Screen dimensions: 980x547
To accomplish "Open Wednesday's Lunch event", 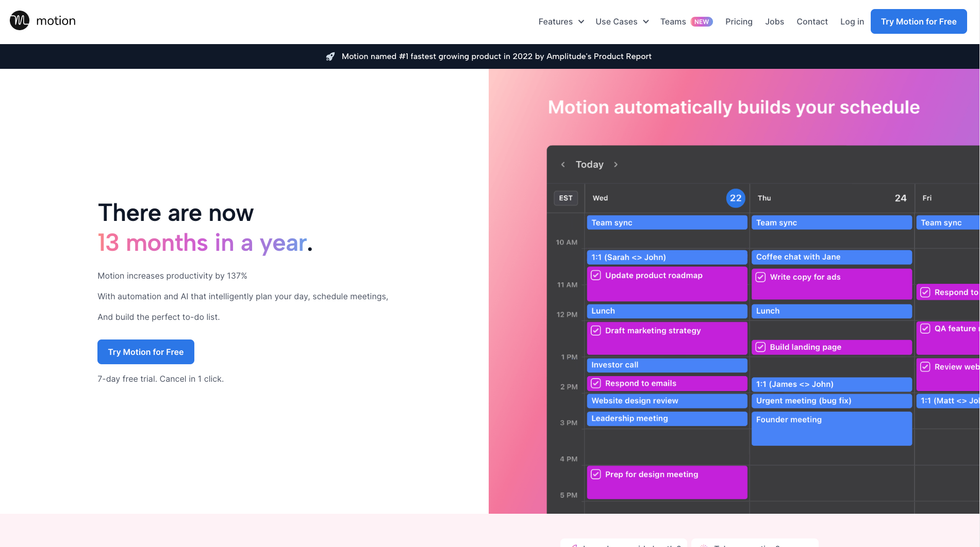I will pos(667,311).
